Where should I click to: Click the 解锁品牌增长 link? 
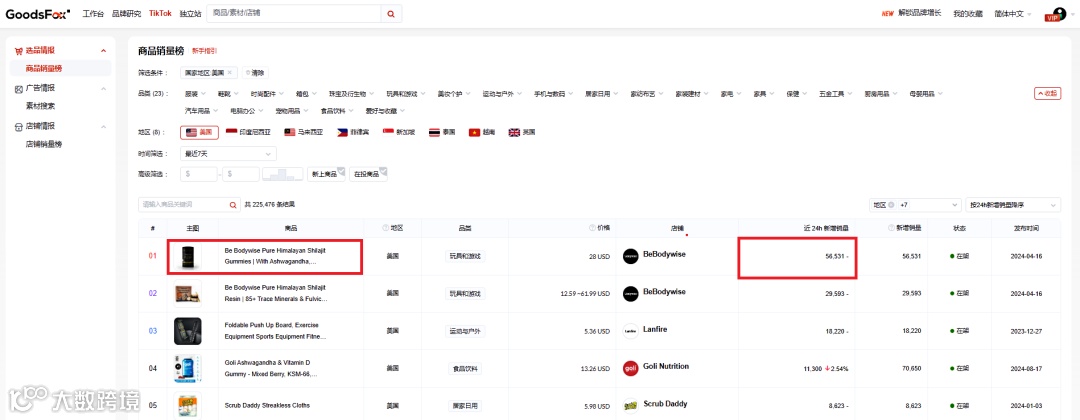[x=920, y=13]
